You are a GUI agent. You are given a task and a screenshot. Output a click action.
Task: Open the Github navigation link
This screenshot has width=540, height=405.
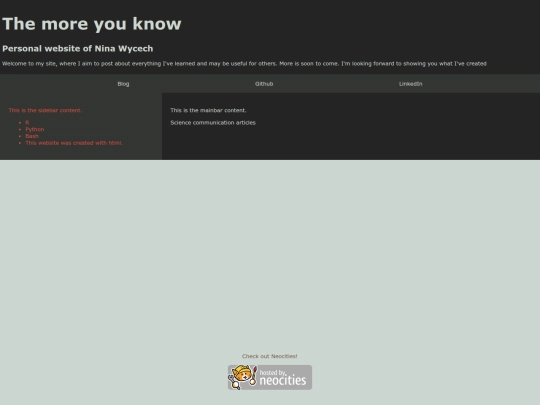pyautogui.click(x=264, y=84)
